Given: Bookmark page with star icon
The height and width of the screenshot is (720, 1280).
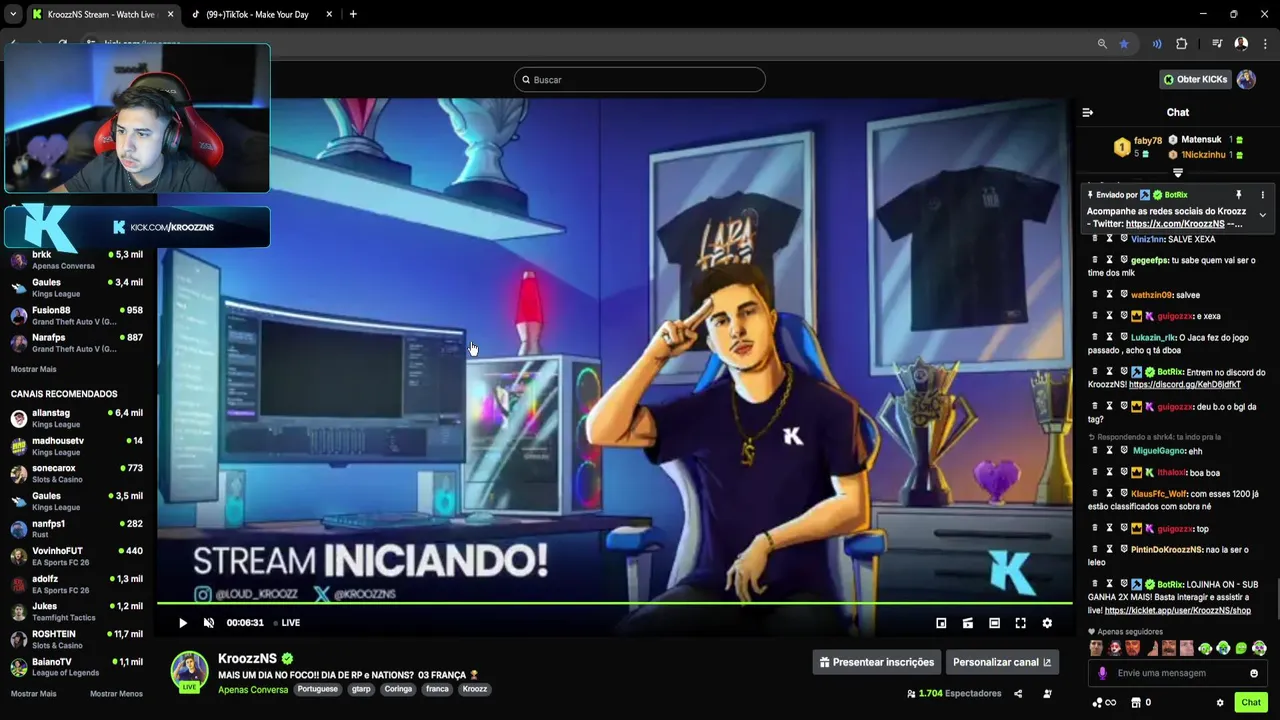Looking at the screenshot, I should tap(1124, 44).
